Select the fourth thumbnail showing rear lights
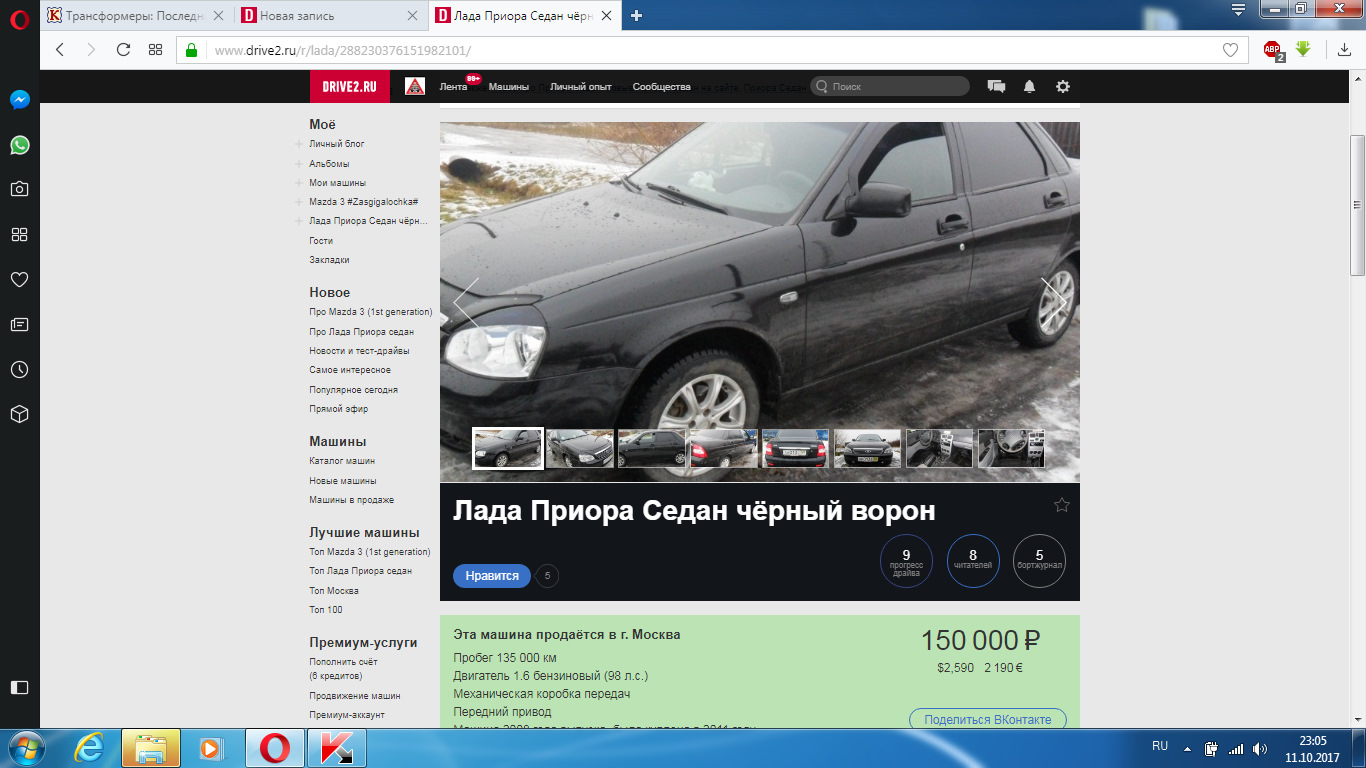The width and height of the screenshot is (1366, 768). coord(724,448)
